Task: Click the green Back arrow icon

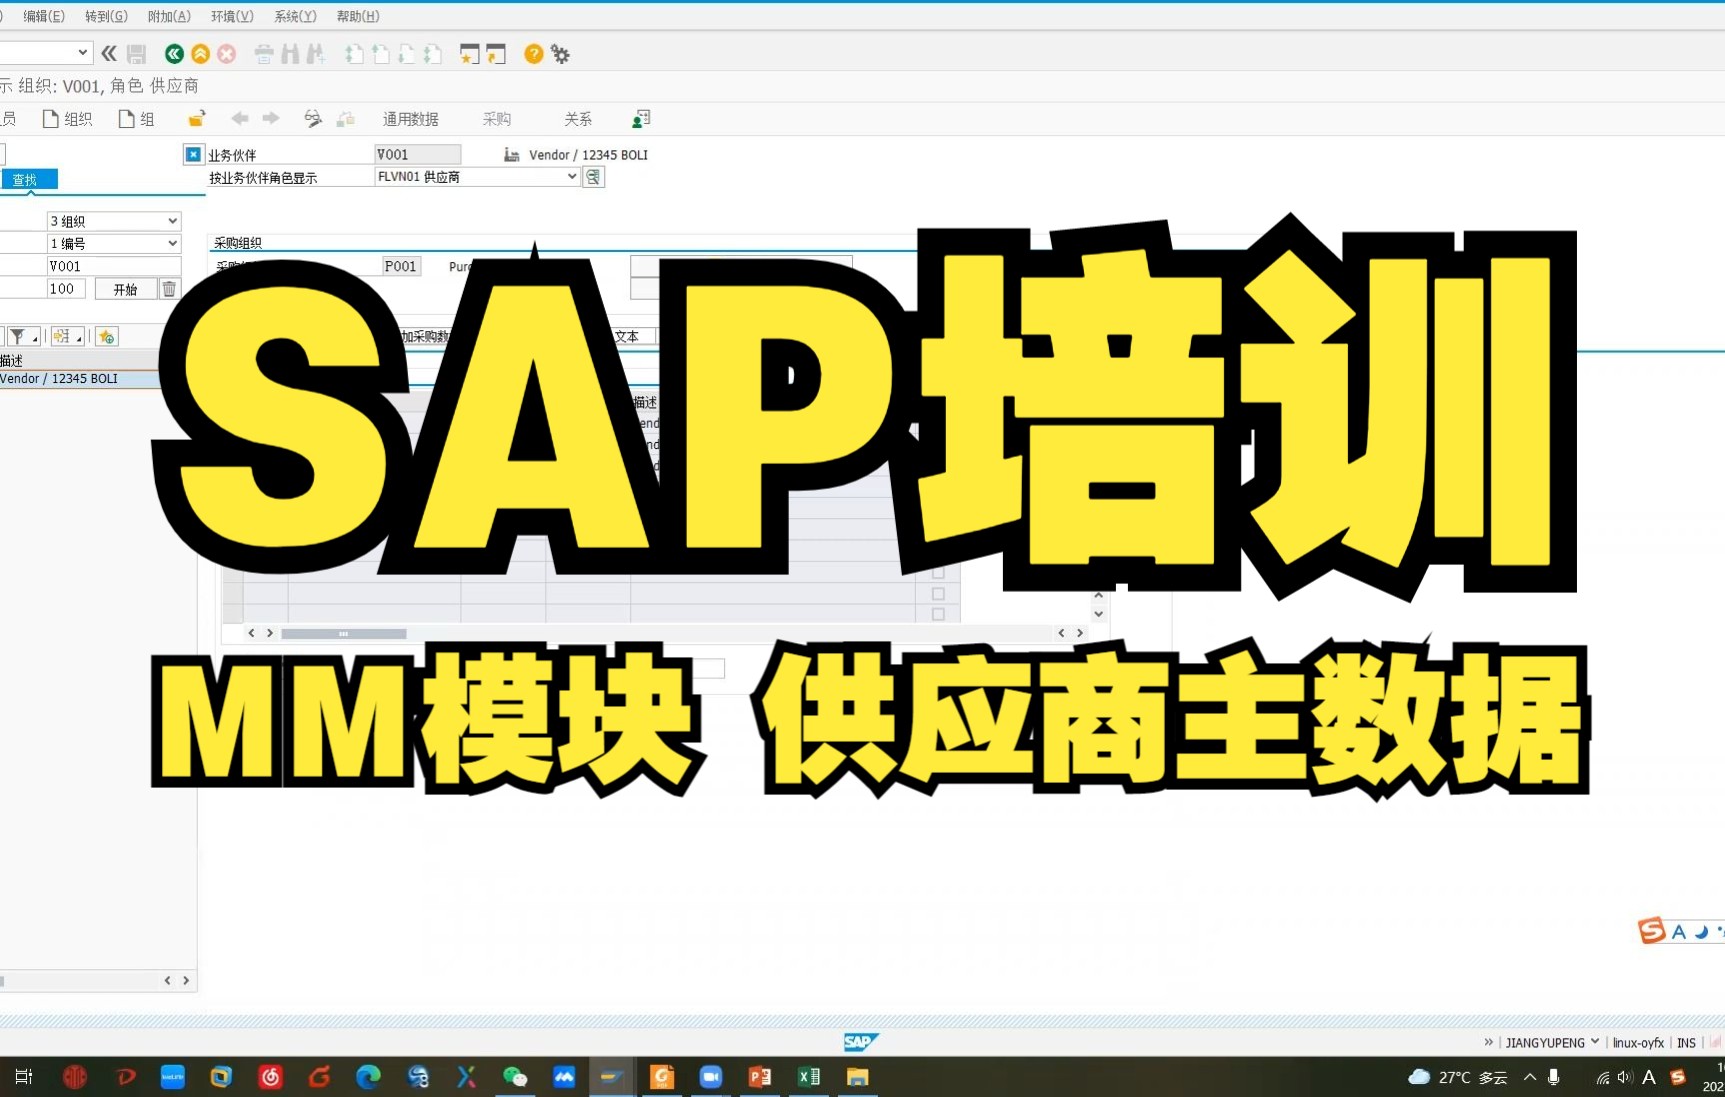Action: click(x=174, y=53)
